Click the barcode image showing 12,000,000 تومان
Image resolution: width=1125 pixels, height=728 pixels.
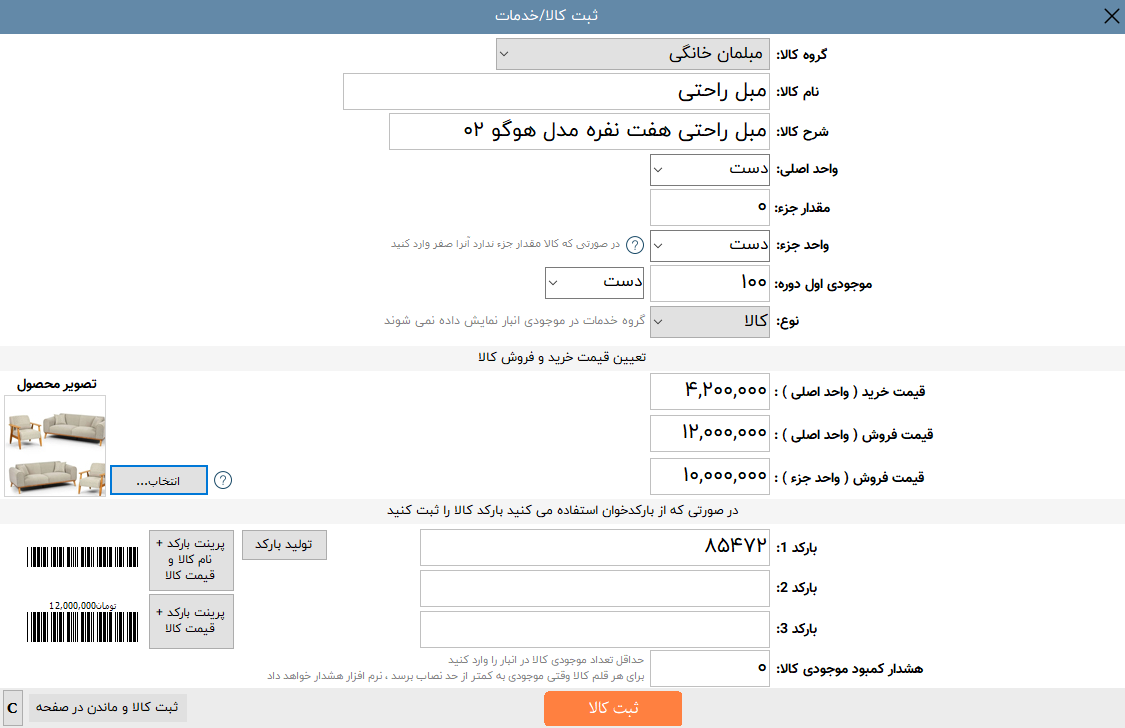point(83,621)
